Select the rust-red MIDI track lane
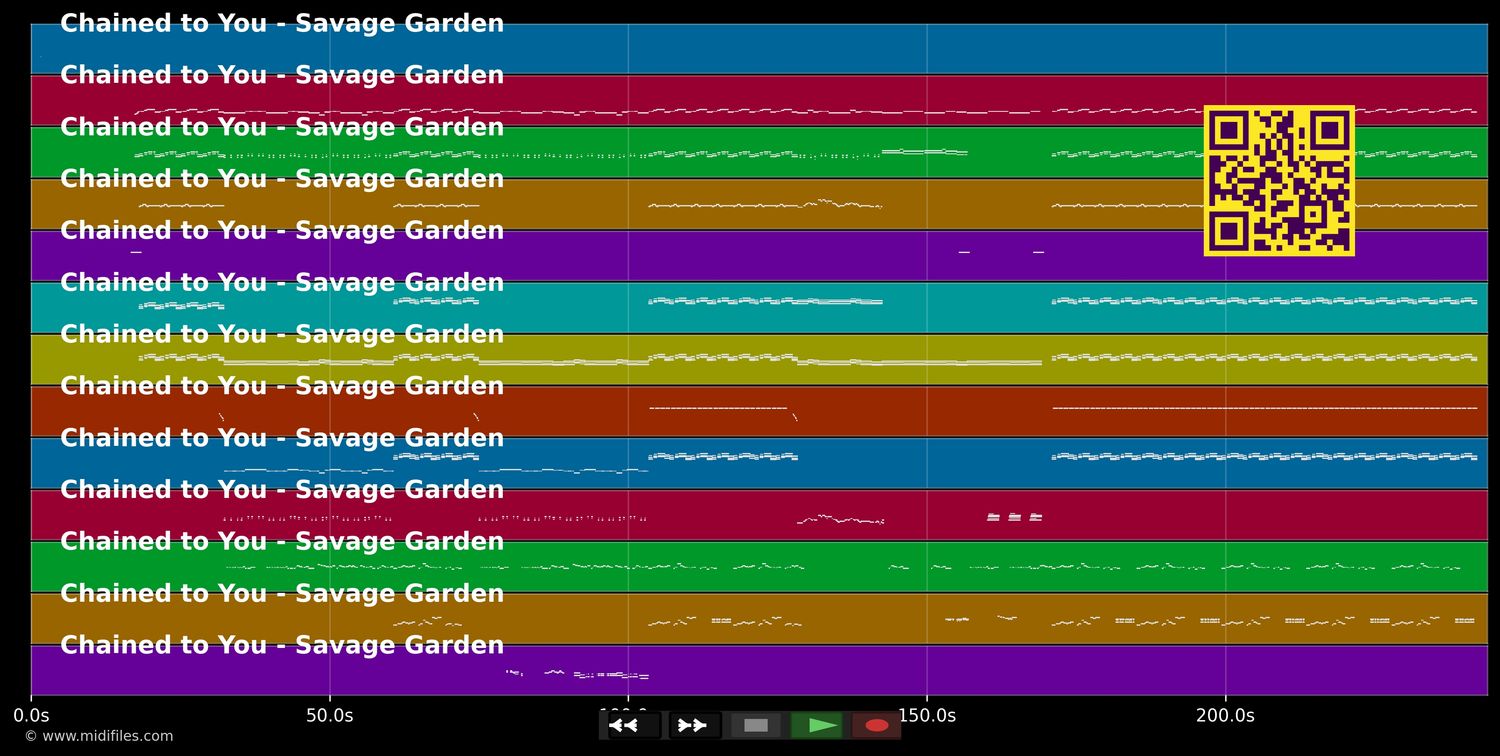This screenshot has height=756, width=1500. click(759, 412)
